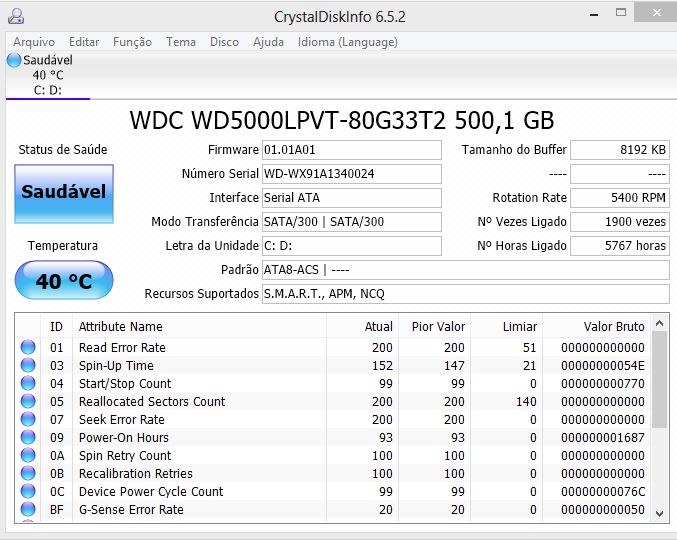Click status orb for Read Error Rate row
Image resolution: width=677 pixels, height=540 pixels.
pos(28,347)
